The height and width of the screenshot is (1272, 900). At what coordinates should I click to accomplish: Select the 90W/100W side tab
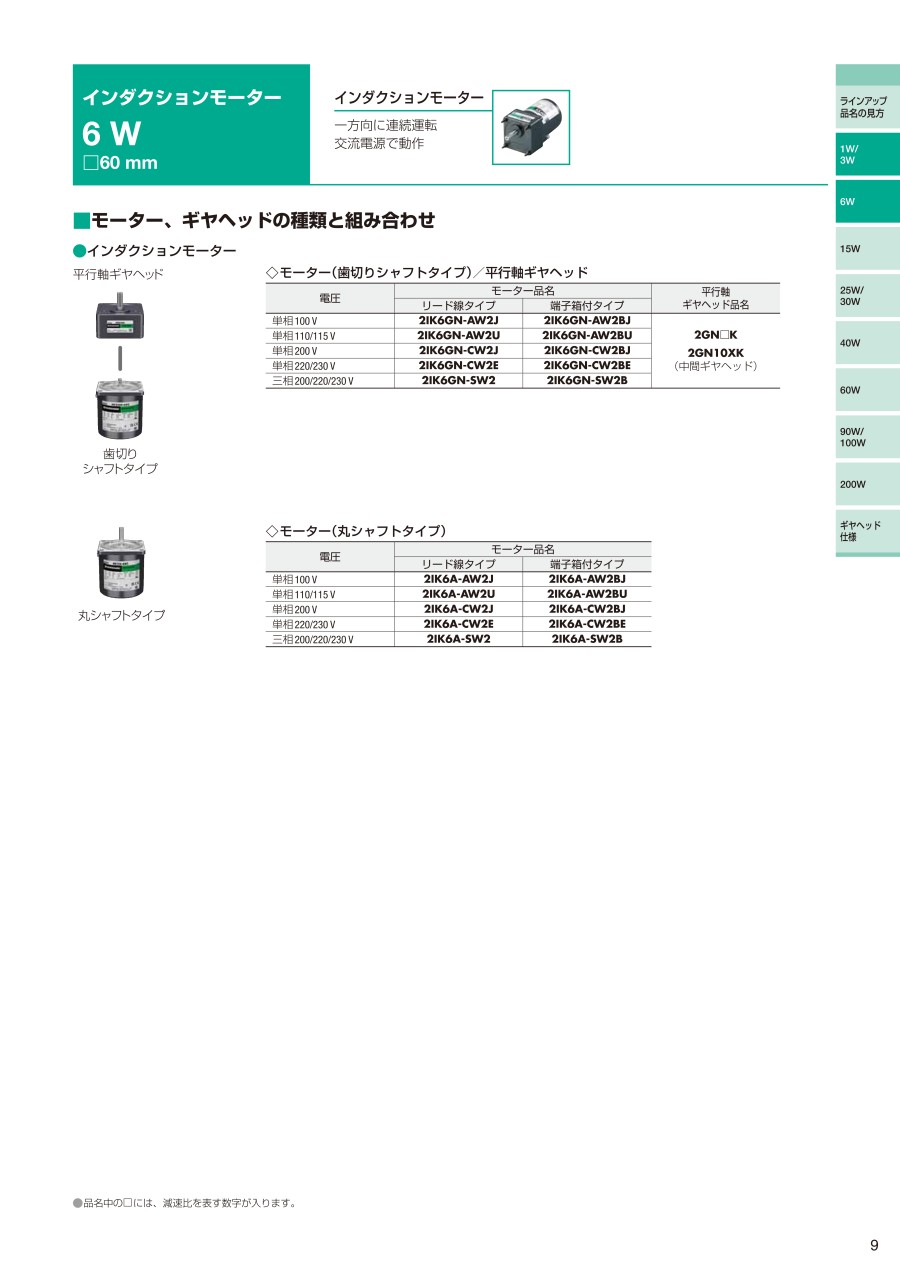tap(866, 436)
